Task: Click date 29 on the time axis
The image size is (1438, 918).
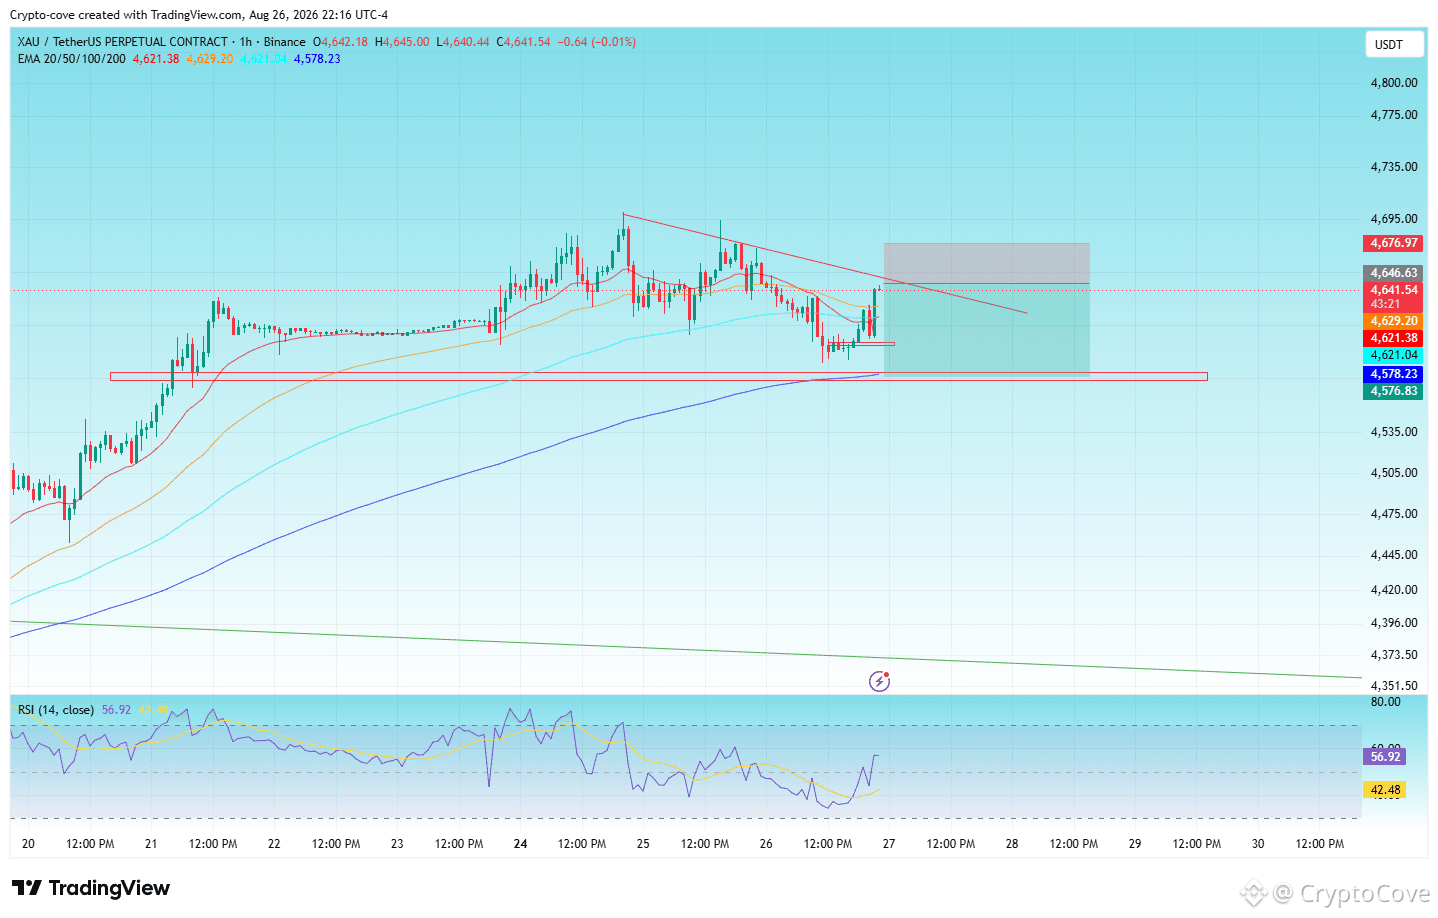Action: coord(1135,844)
